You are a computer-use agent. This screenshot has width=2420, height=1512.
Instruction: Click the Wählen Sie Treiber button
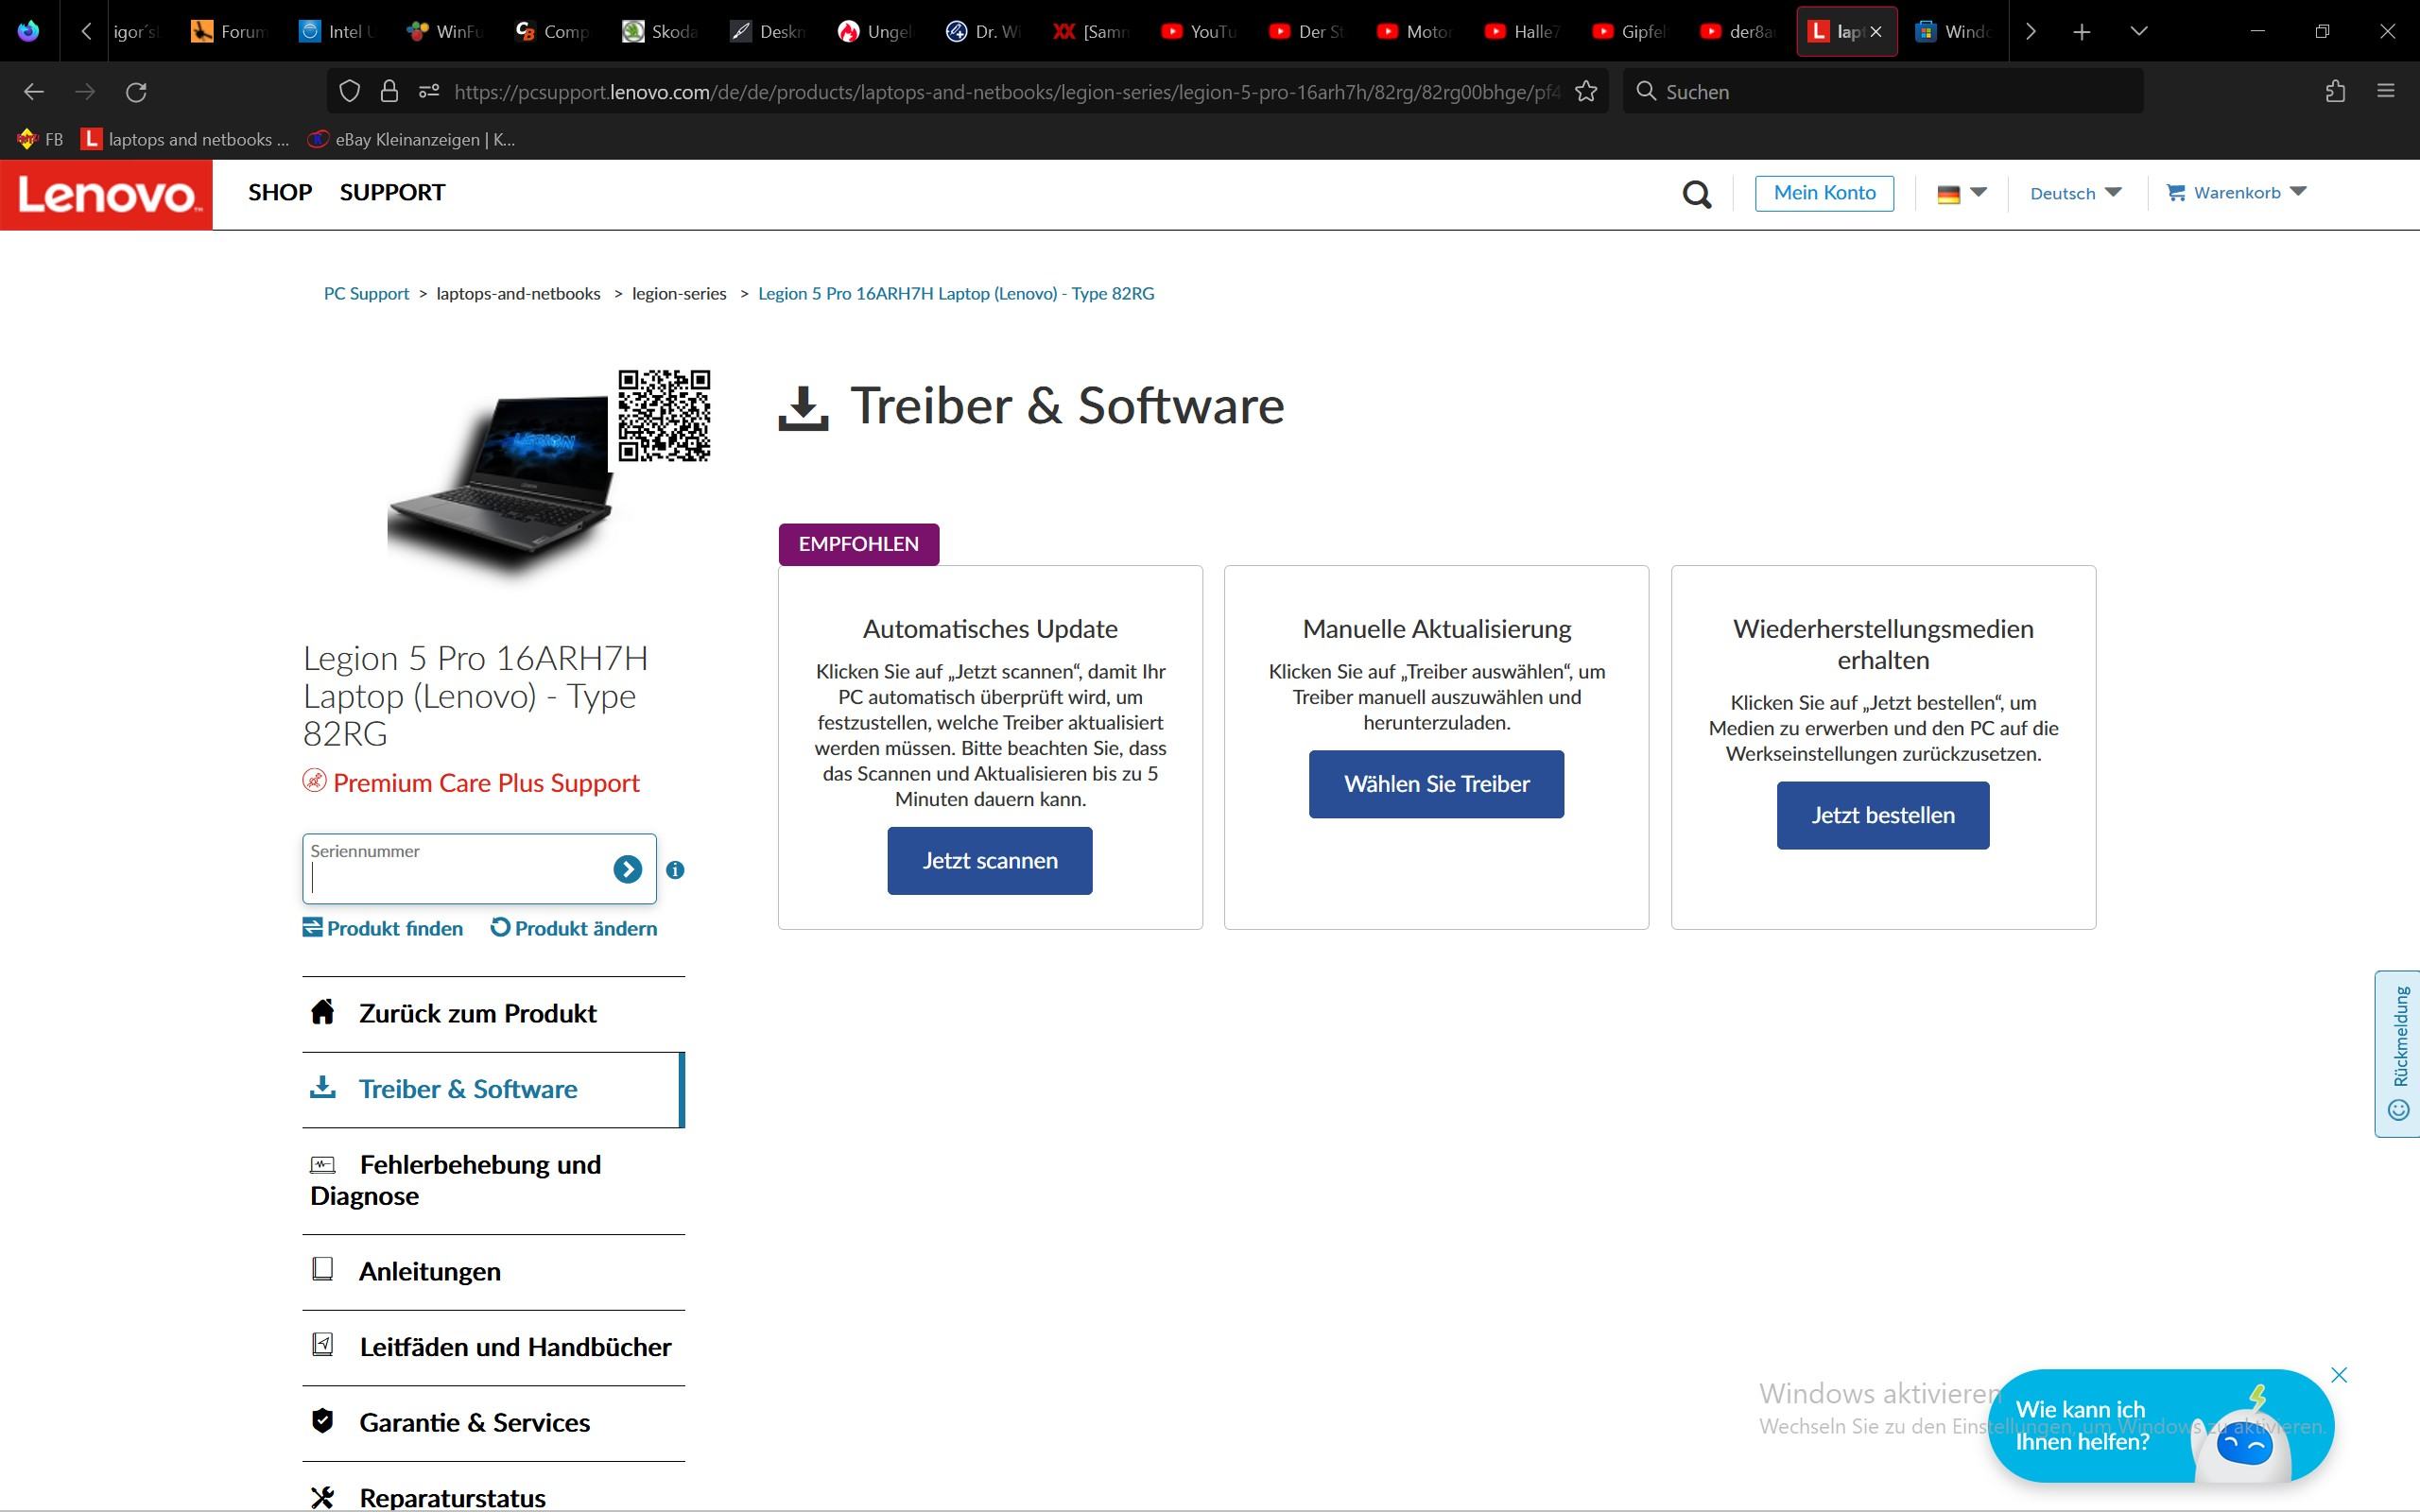(x=1436, y=784)
